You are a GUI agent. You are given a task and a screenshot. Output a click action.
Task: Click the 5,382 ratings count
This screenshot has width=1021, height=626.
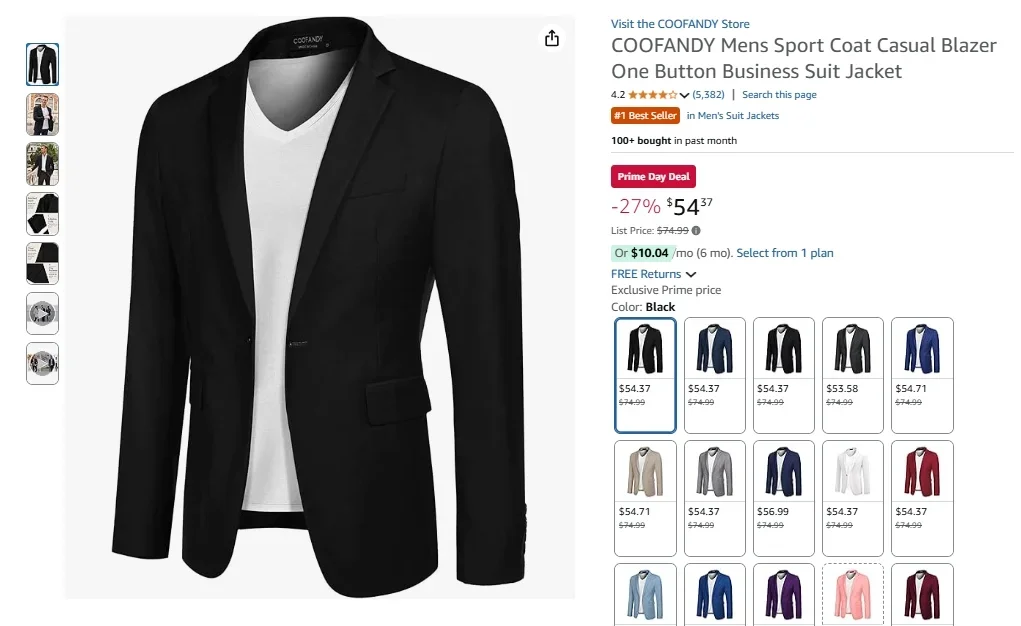pyautogui.click(x=707, y=94)
